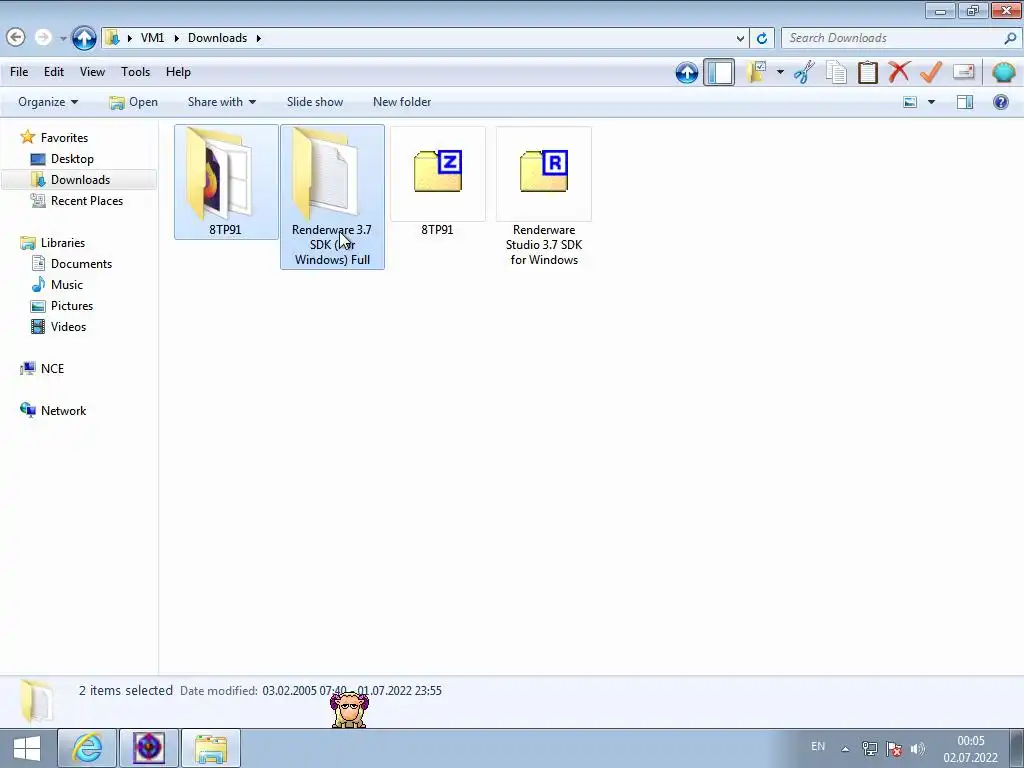Click the teal shell icon in the toolbar
The height and width of the screenshot is (768, 1024).
(x=1004, y=72)
